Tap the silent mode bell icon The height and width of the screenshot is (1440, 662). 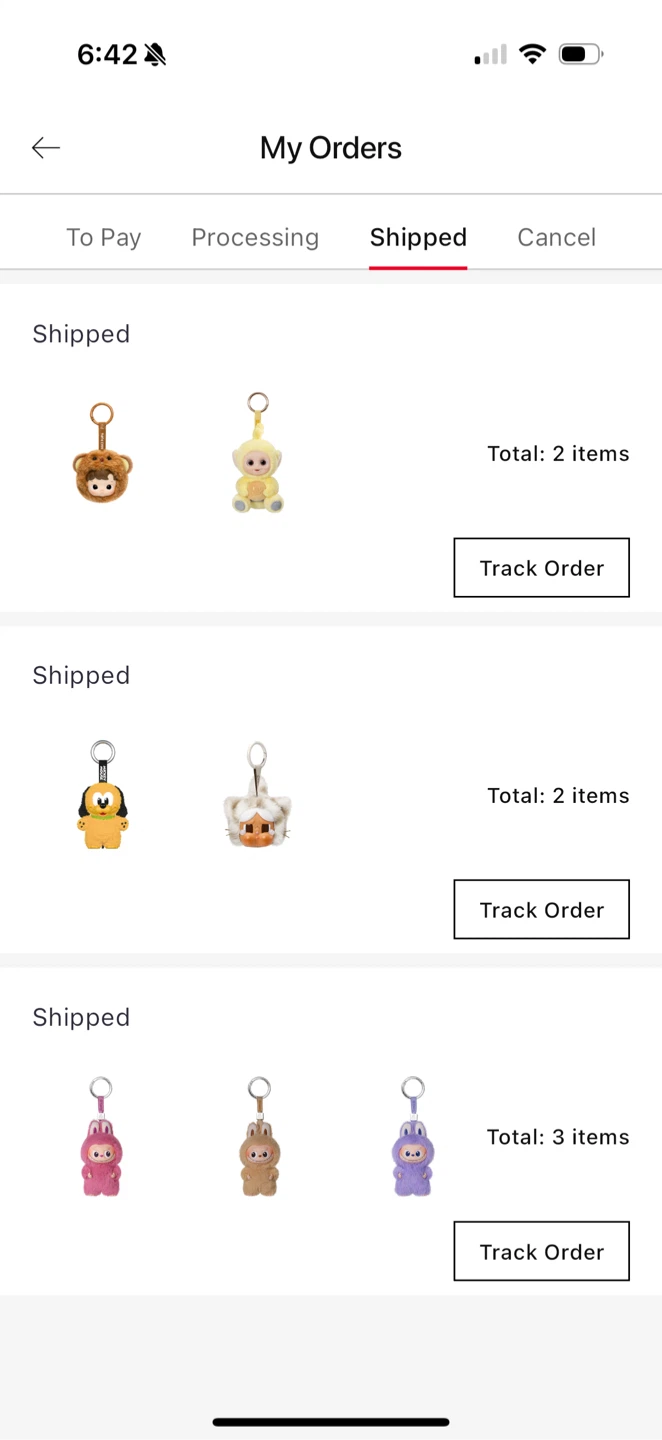[155, 55]
